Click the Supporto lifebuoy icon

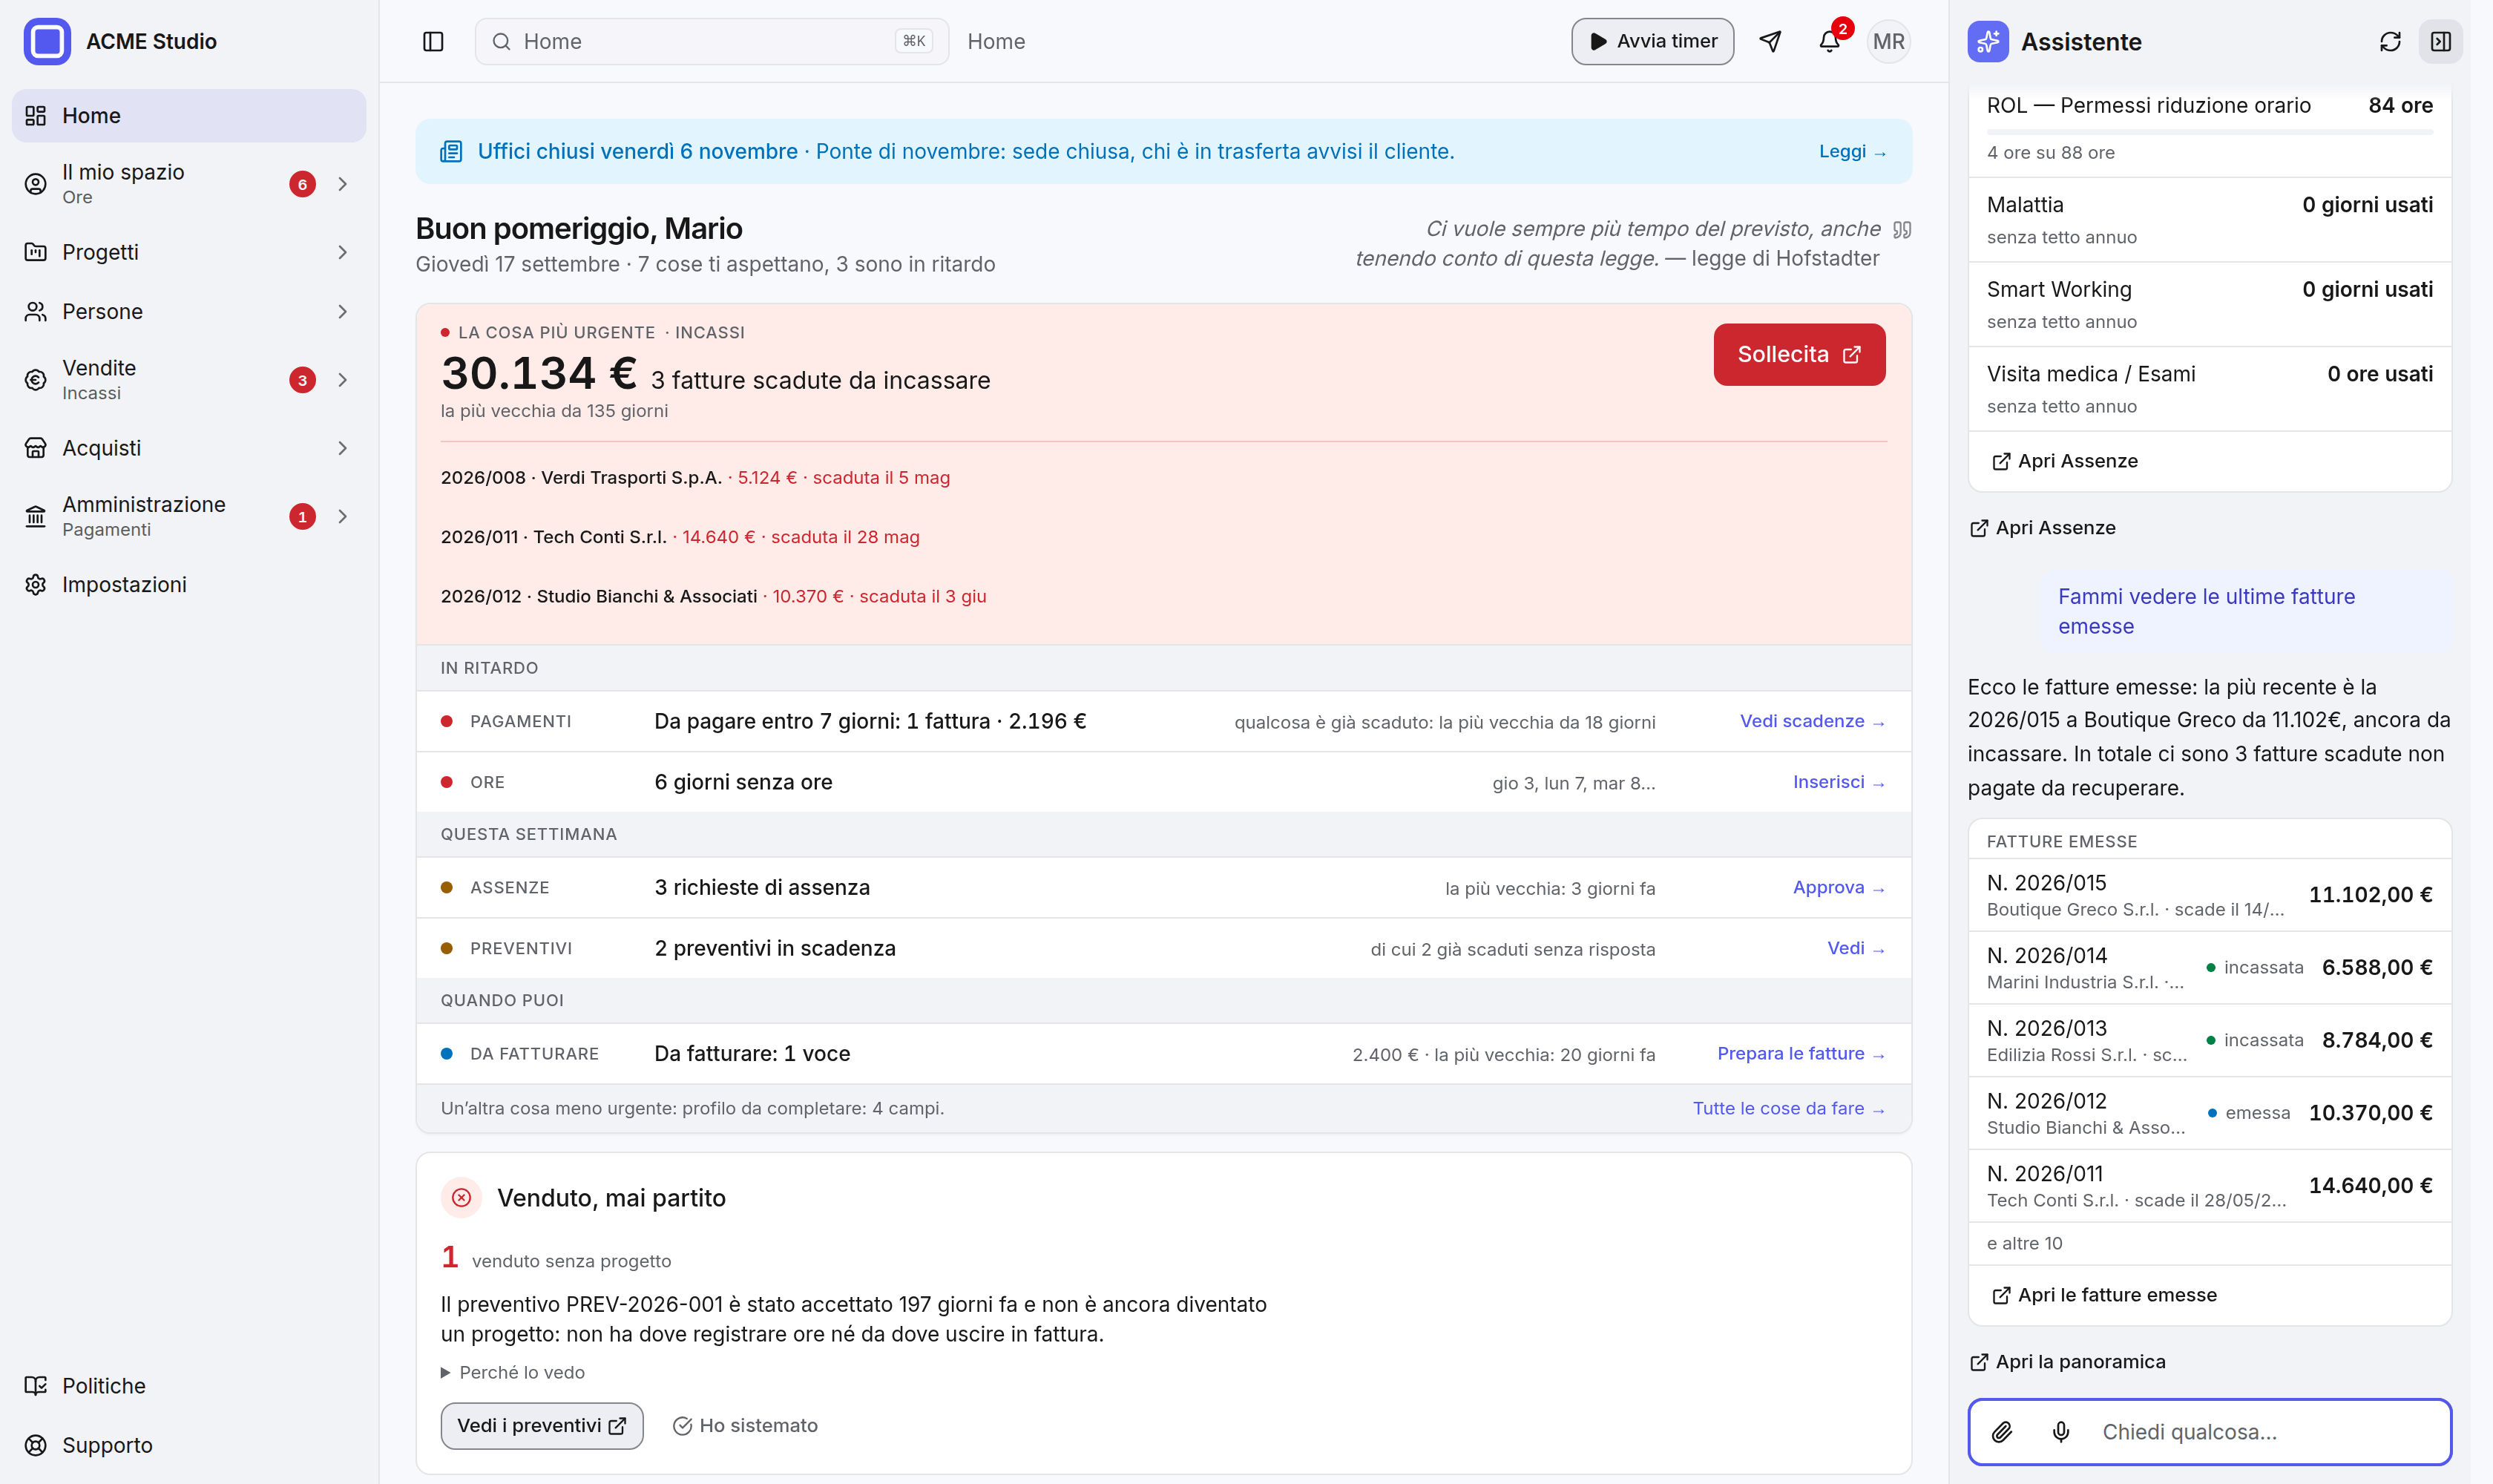point(36,1444)
